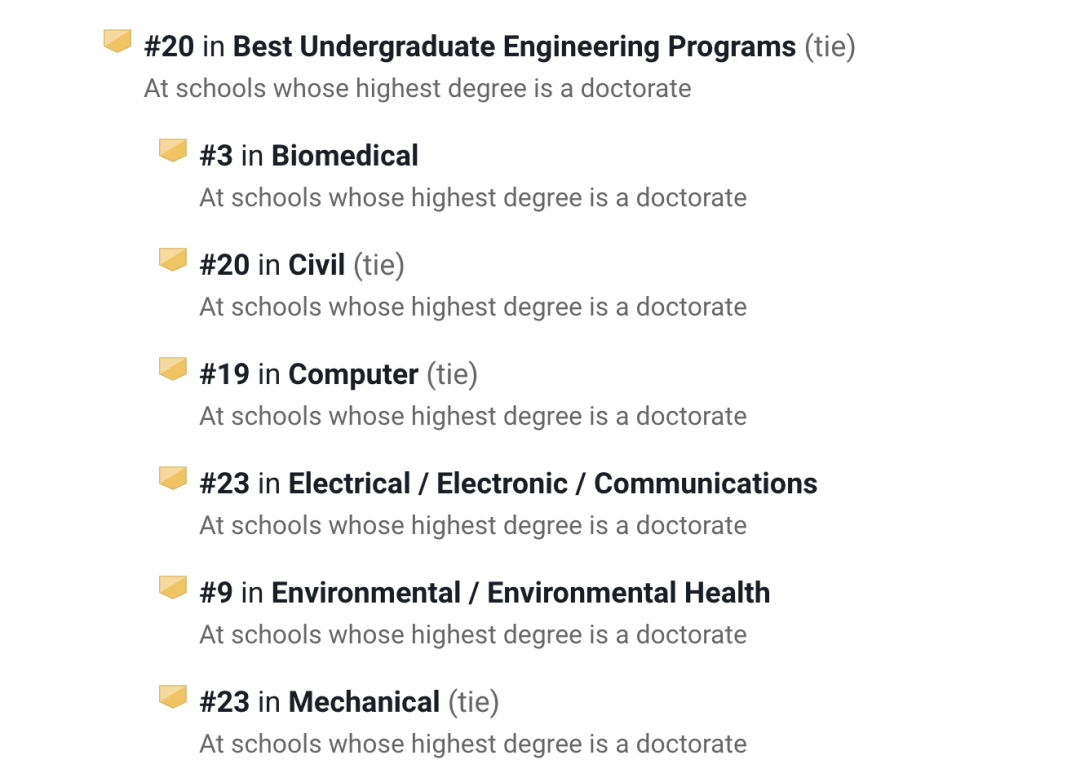Viewport: 1080px width, 773px height.
Task: Click the #20 rank for Civil
Action: [x=224, y=265]
